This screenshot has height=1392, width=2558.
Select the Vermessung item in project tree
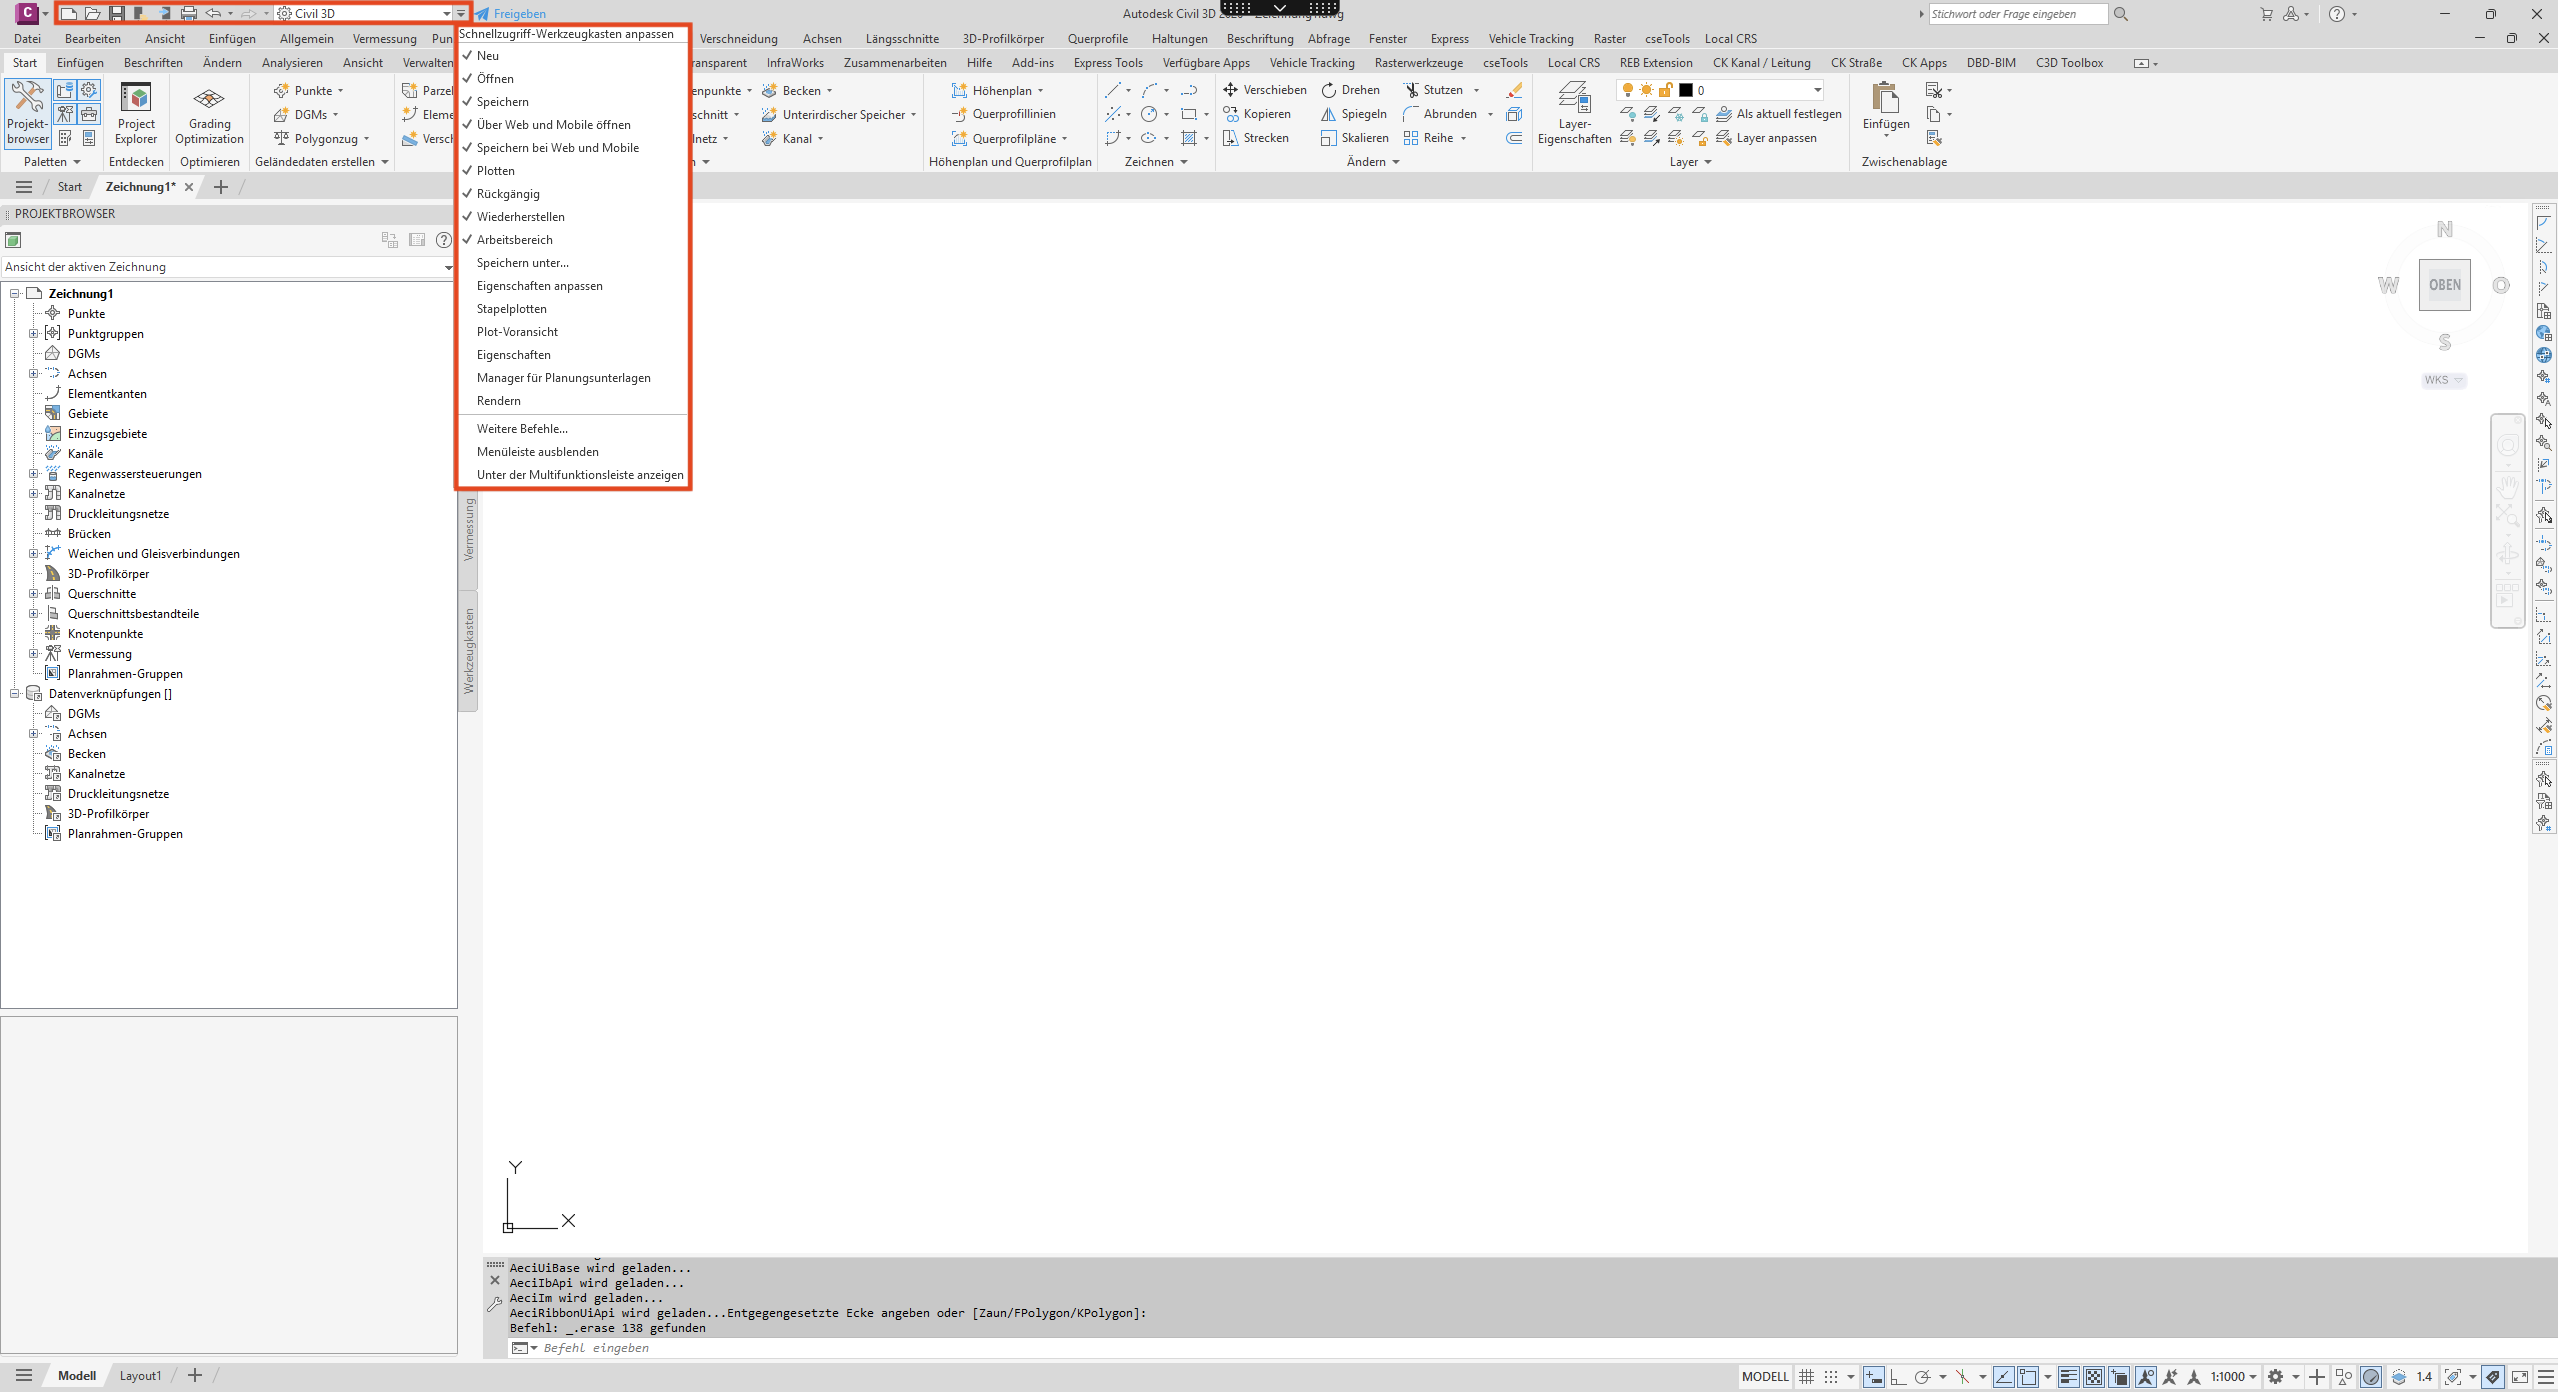point(100,654)
